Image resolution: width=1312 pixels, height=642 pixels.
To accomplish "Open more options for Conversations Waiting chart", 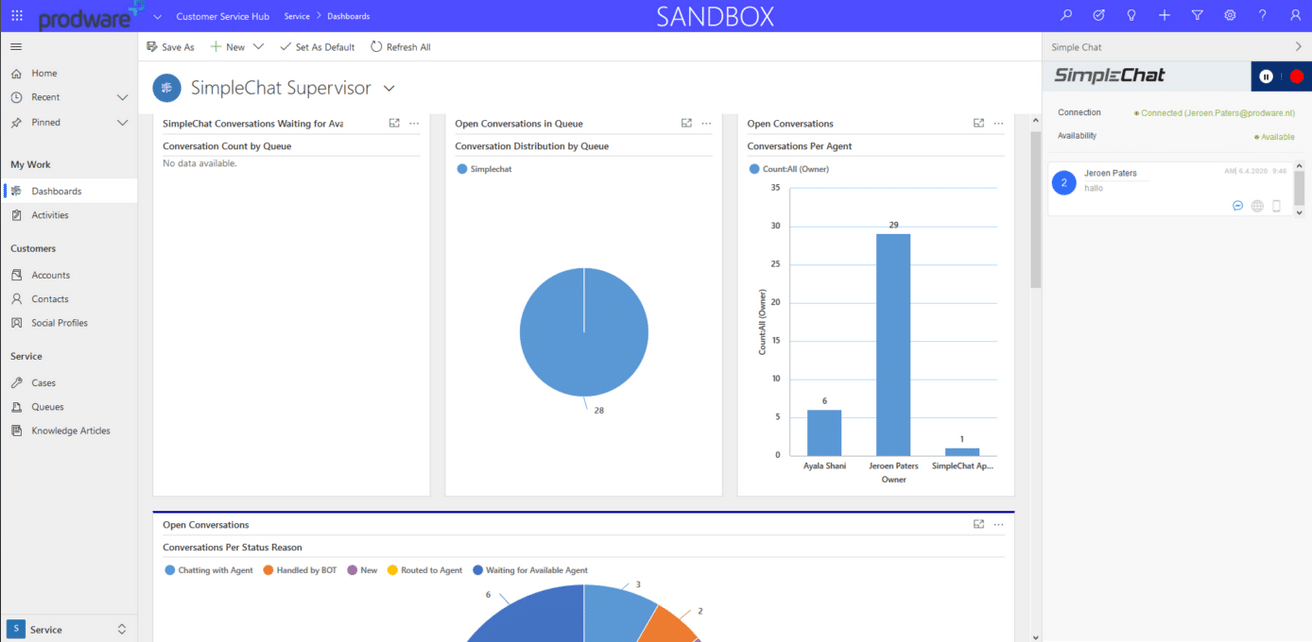I will click(x=414, y=123).
